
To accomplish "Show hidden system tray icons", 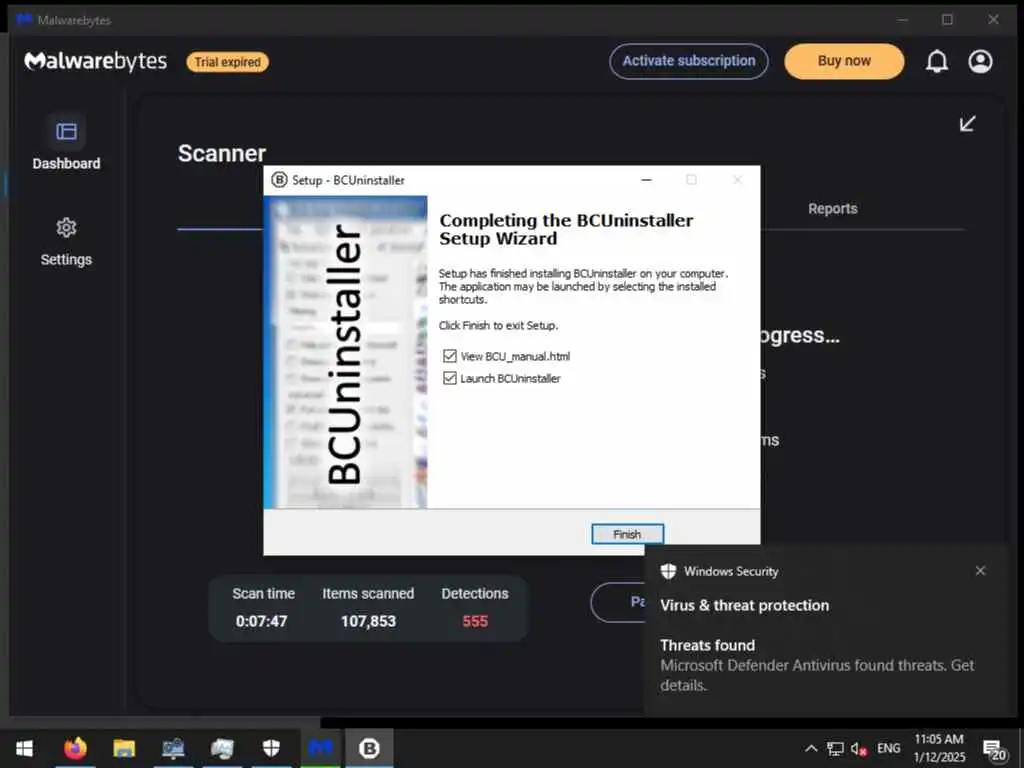I will coord(810,748).
